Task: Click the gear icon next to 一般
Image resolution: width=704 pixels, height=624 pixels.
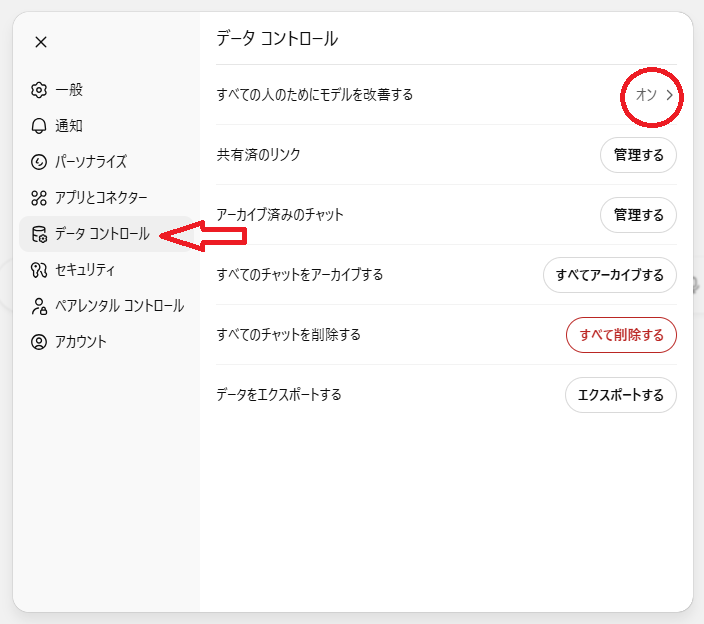Action: (39, 90)
